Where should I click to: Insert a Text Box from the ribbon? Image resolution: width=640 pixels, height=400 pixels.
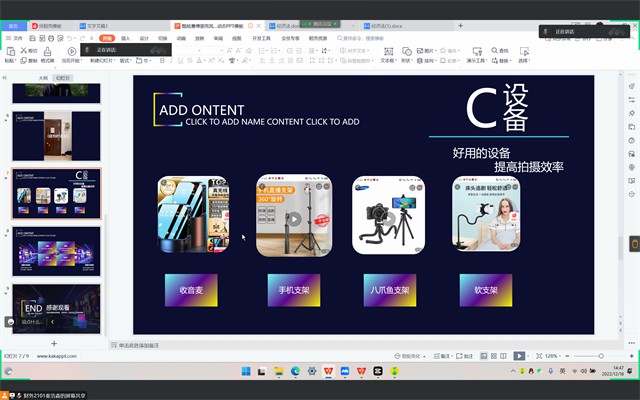click(388, 51)
